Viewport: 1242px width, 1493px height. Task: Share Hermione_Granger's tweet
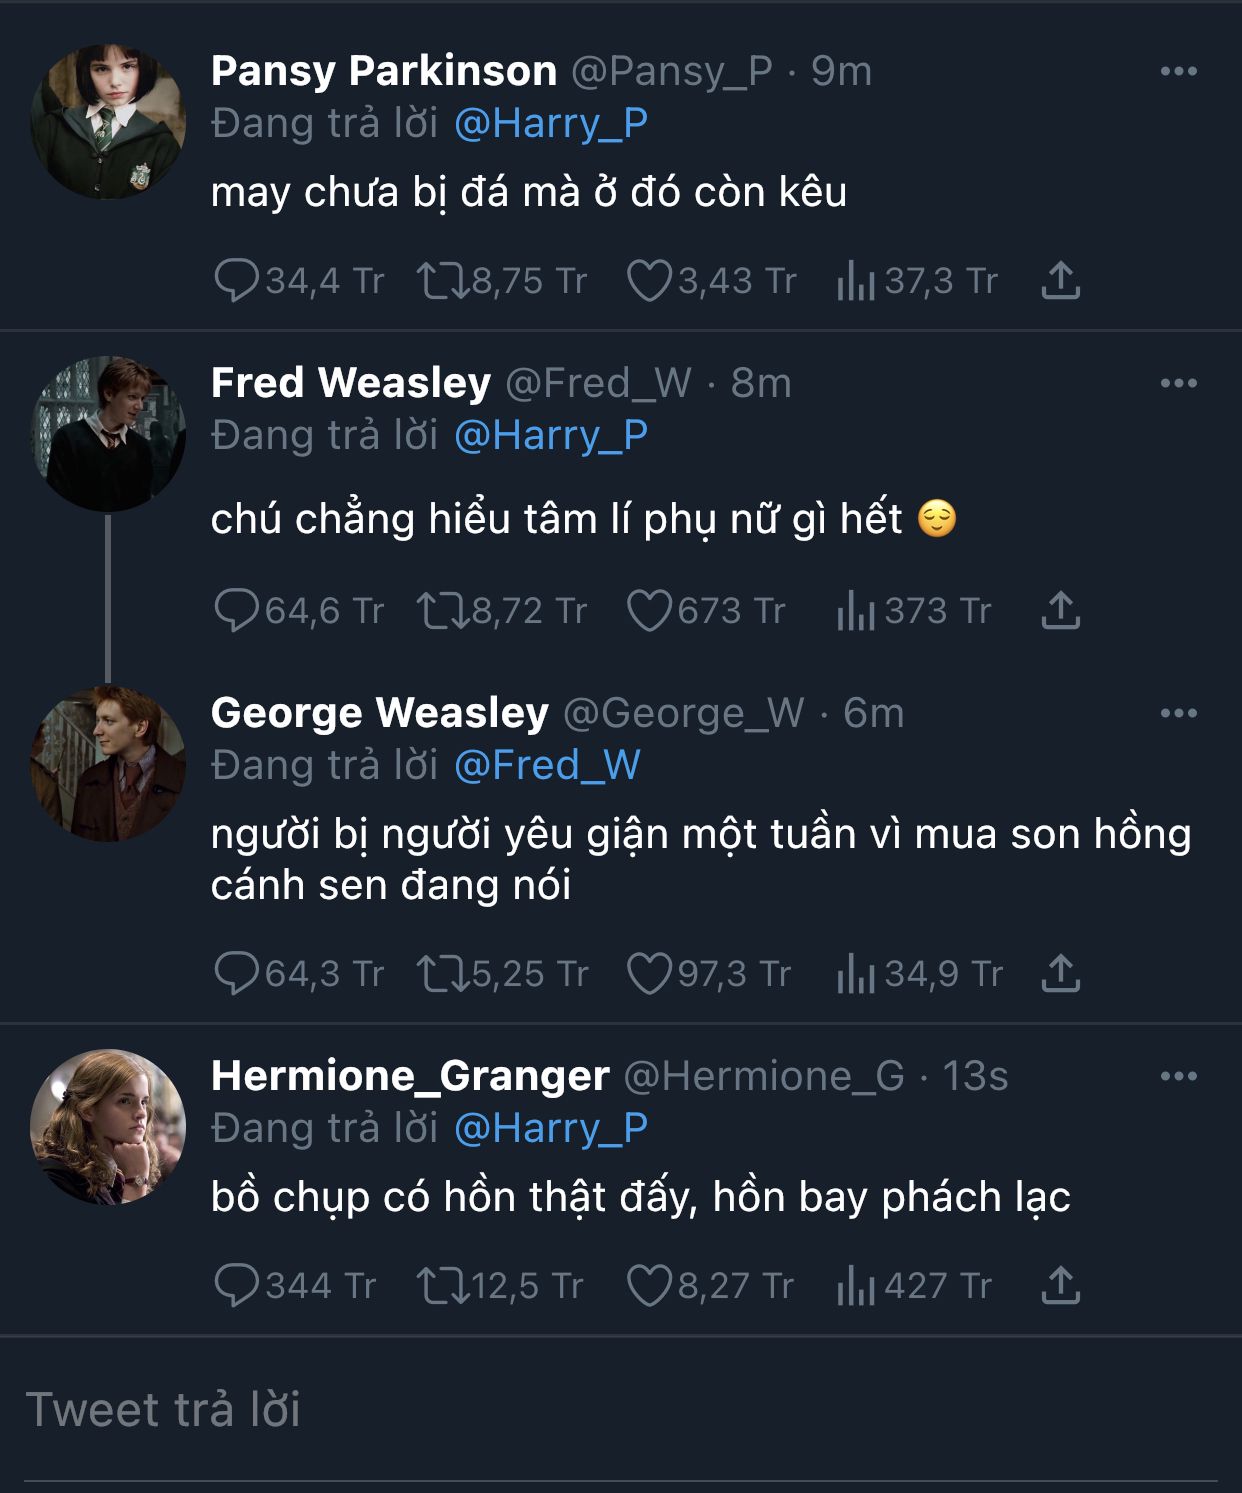pos(1061,1286)
